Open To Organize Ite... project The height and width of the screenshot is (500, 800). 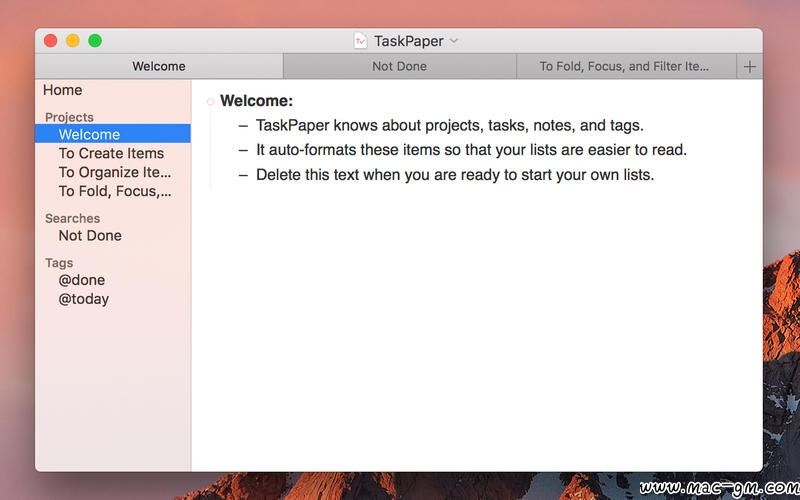pyautogui.click(x=113, y=172)
